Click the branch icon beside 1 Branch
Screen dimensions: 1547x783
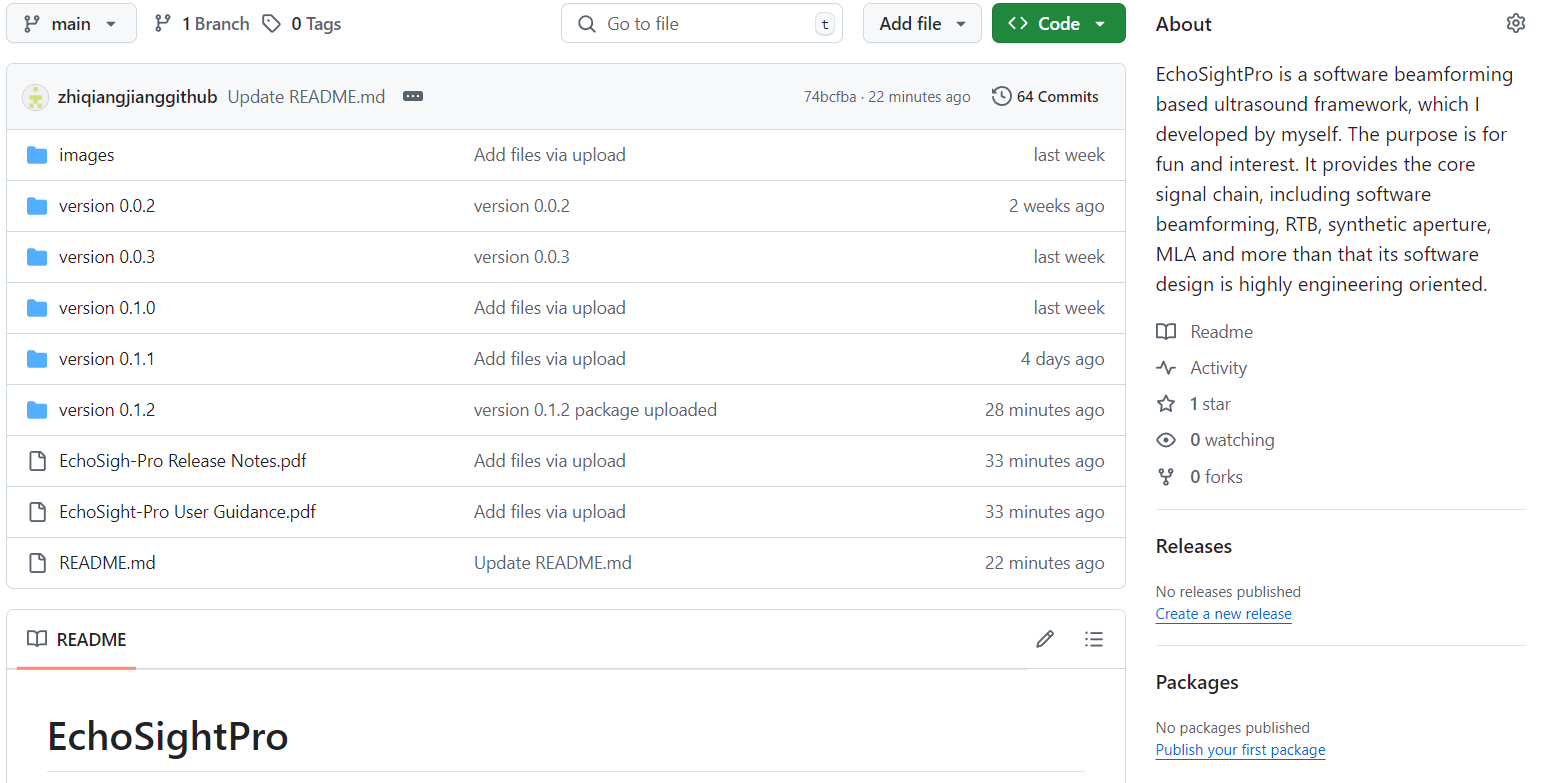163,23
